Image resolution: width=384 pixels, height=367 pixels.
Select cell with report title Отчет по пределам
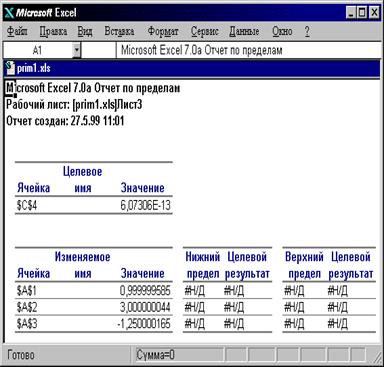click(x=93, y=88)
